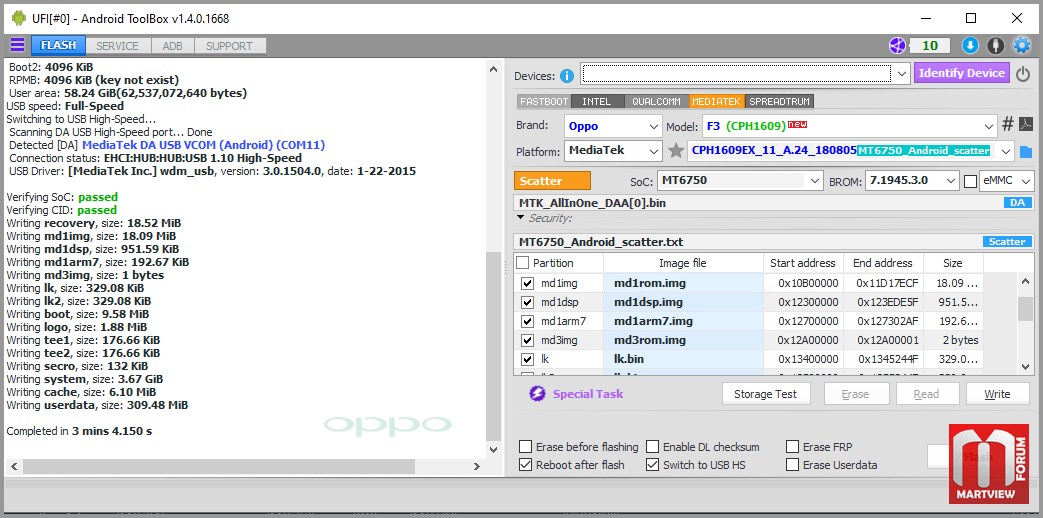1043x518 pixels.
Task: Click the Special Task purple icon
Action: click(x=537, y=394)
